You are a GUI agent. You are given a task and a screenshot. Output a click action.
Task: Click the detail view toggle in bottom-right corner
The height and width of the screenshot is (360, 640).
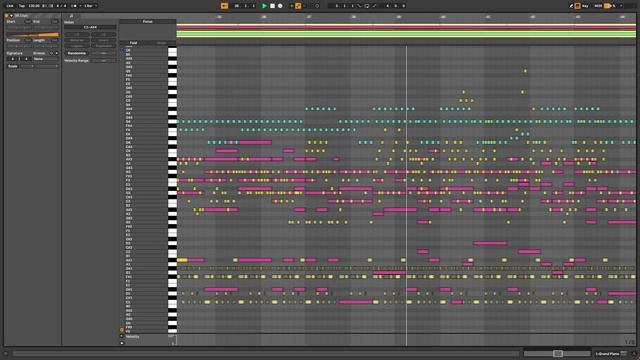pos(634,353)
